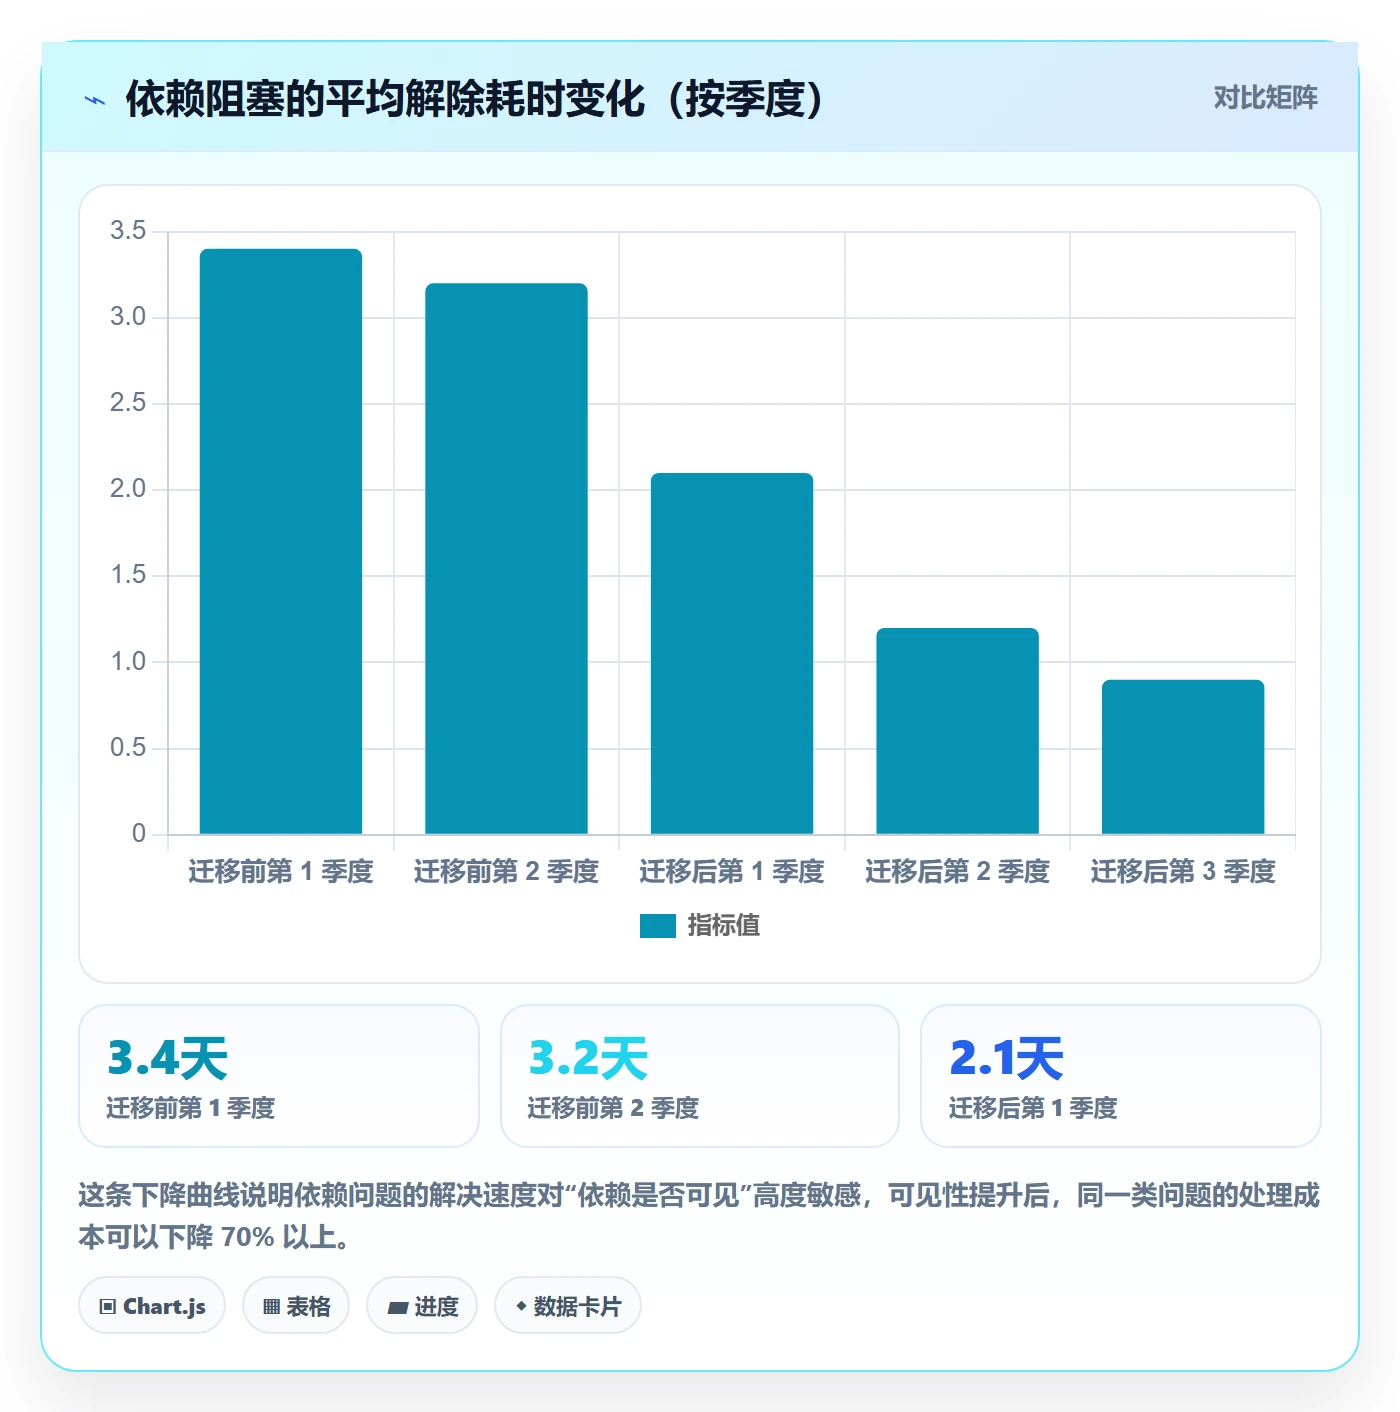This screenshot has width=1400, height=1412.
Task: Open the 3.2天 data card
Action: click(x=700, y=1076)
